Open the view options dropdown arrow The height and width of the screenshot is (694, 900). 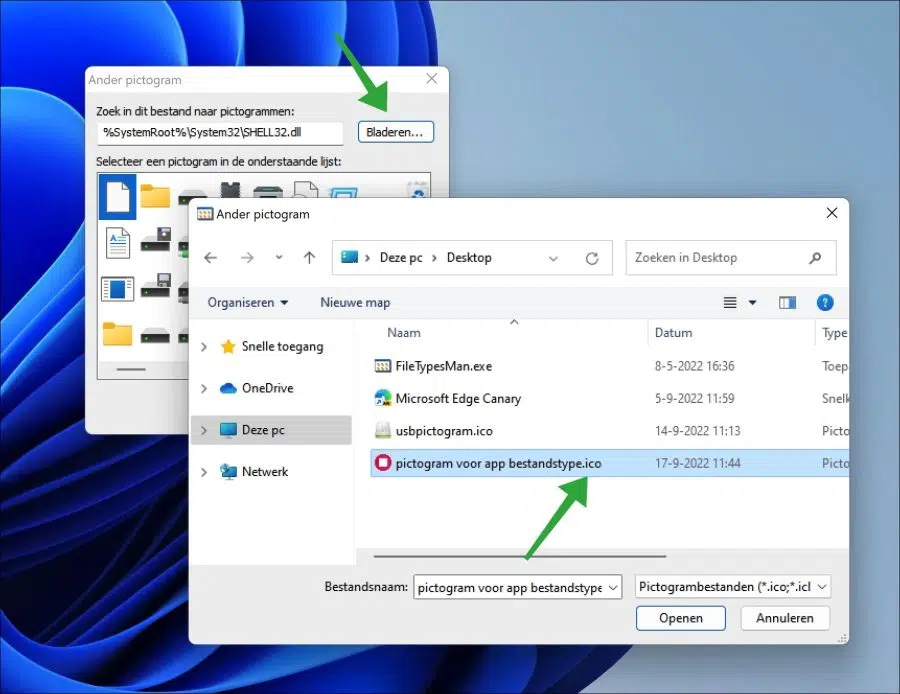[752, 303]
